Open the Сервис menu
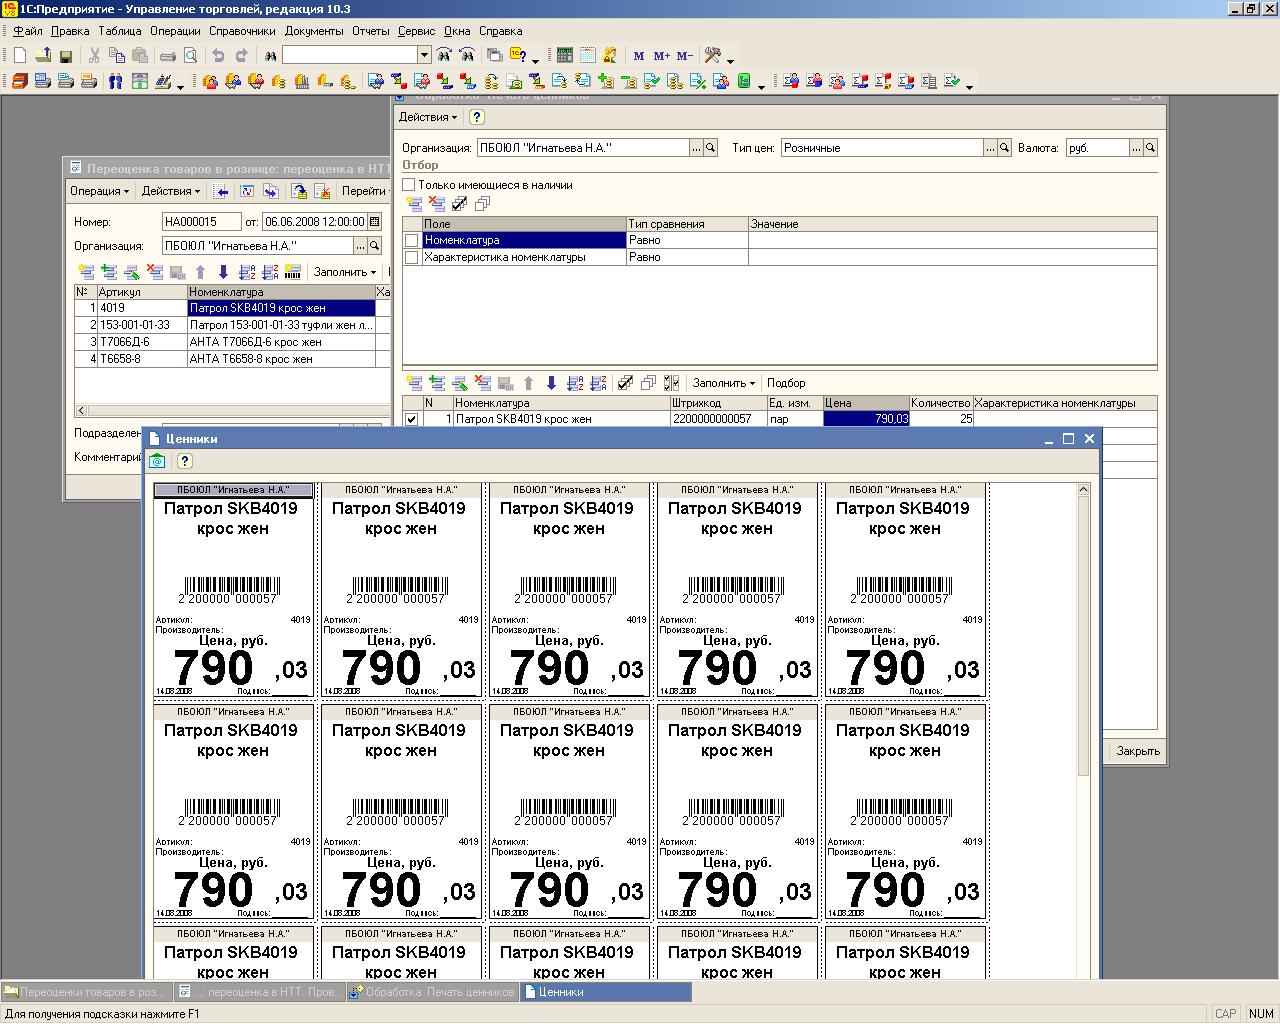This screenshot has height=1024, width=1280. 416,31
